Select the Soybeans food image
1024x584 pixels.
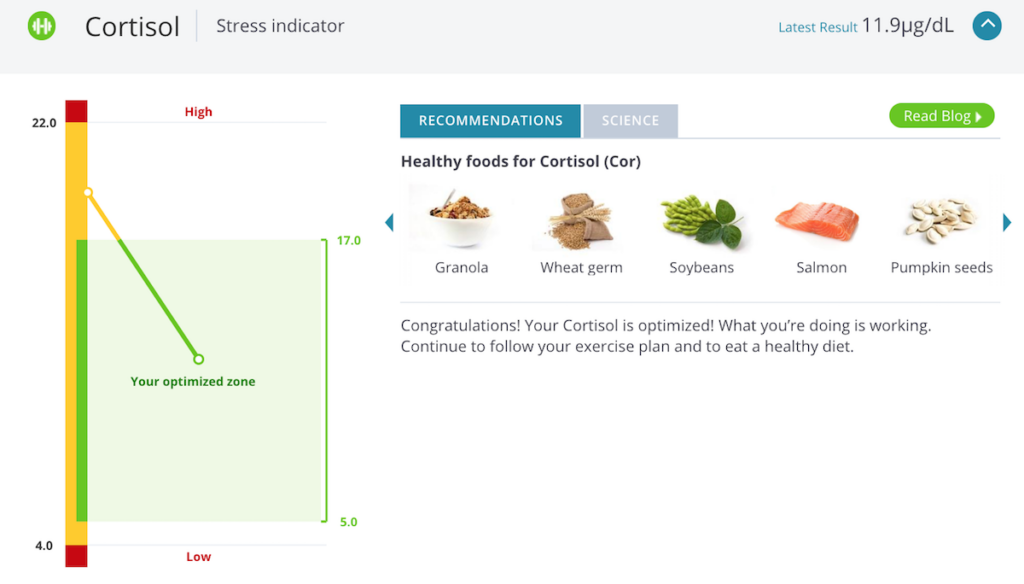[701, 218]
